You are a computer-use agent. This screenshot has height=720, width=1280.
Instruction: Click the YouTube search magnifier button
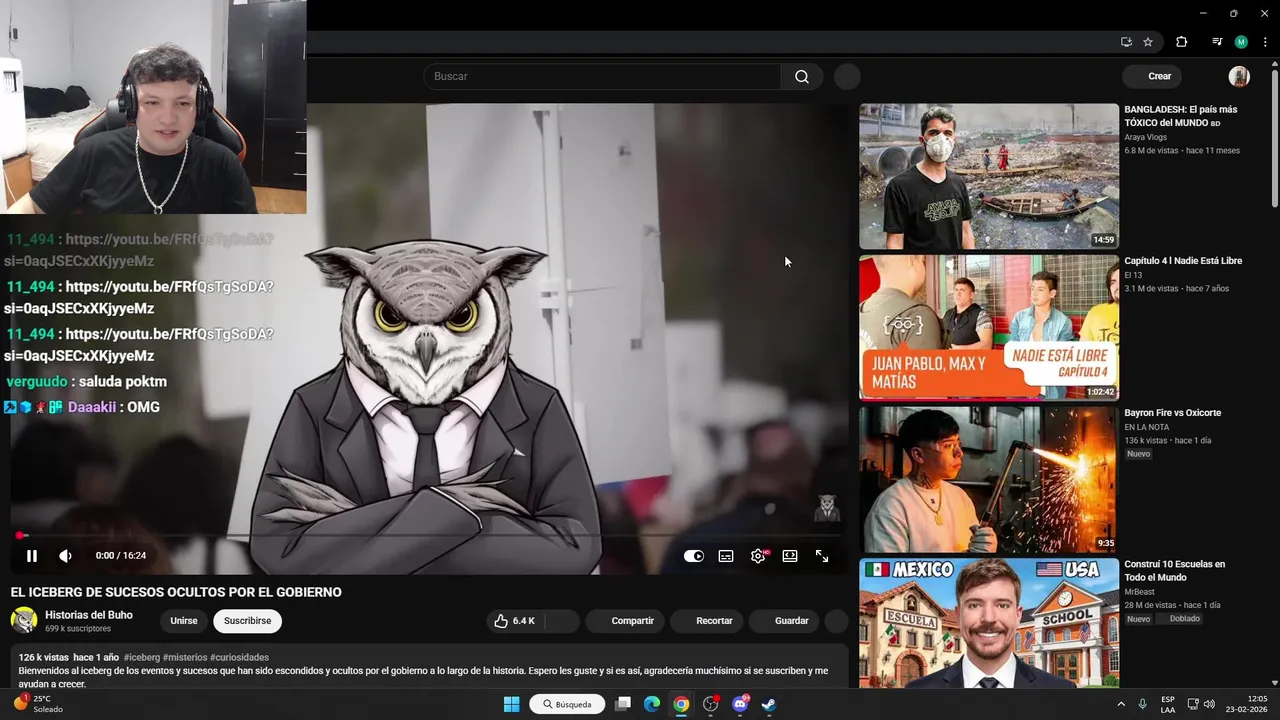pyautogui.click(x=802, y=77)
